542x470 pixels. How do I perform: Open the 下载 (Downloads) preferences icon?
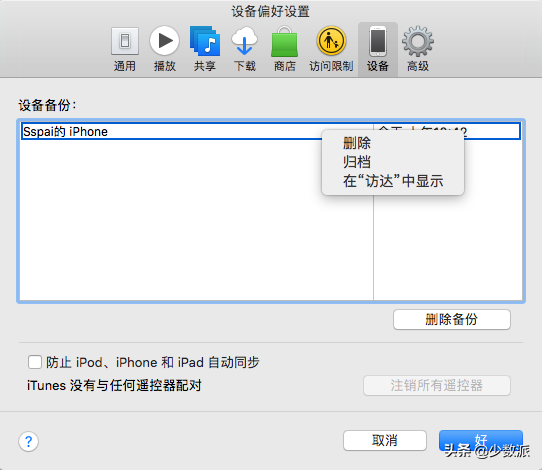pyautogui.click(x=244, y=49)
